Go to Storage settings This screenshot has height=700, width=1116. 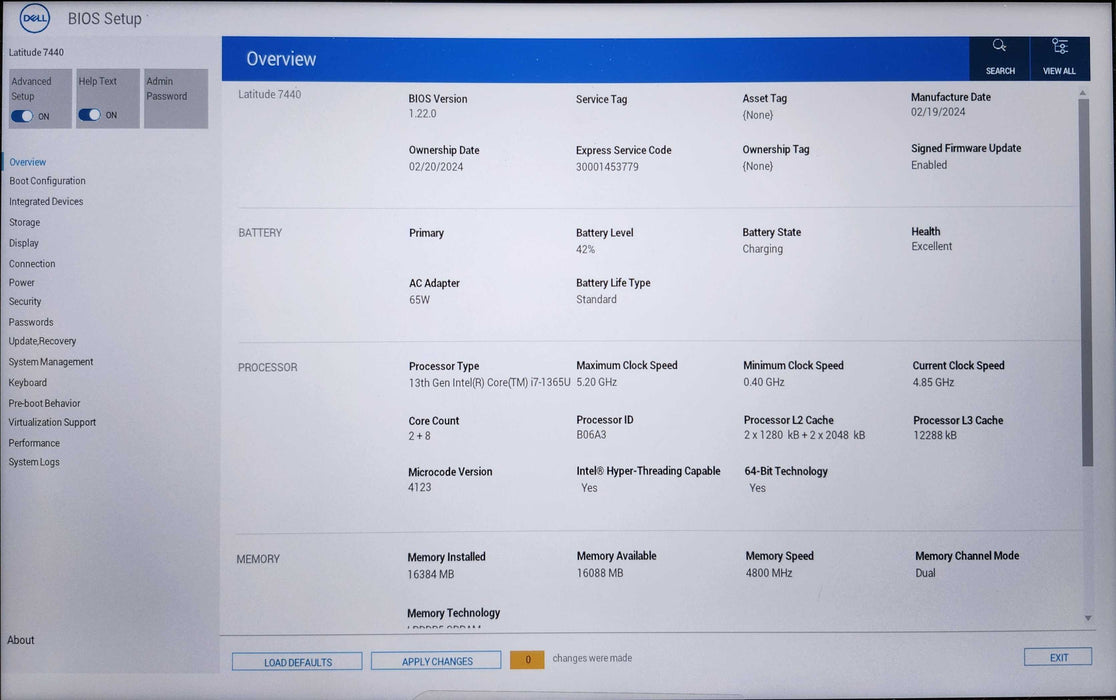tap(24, 222)
